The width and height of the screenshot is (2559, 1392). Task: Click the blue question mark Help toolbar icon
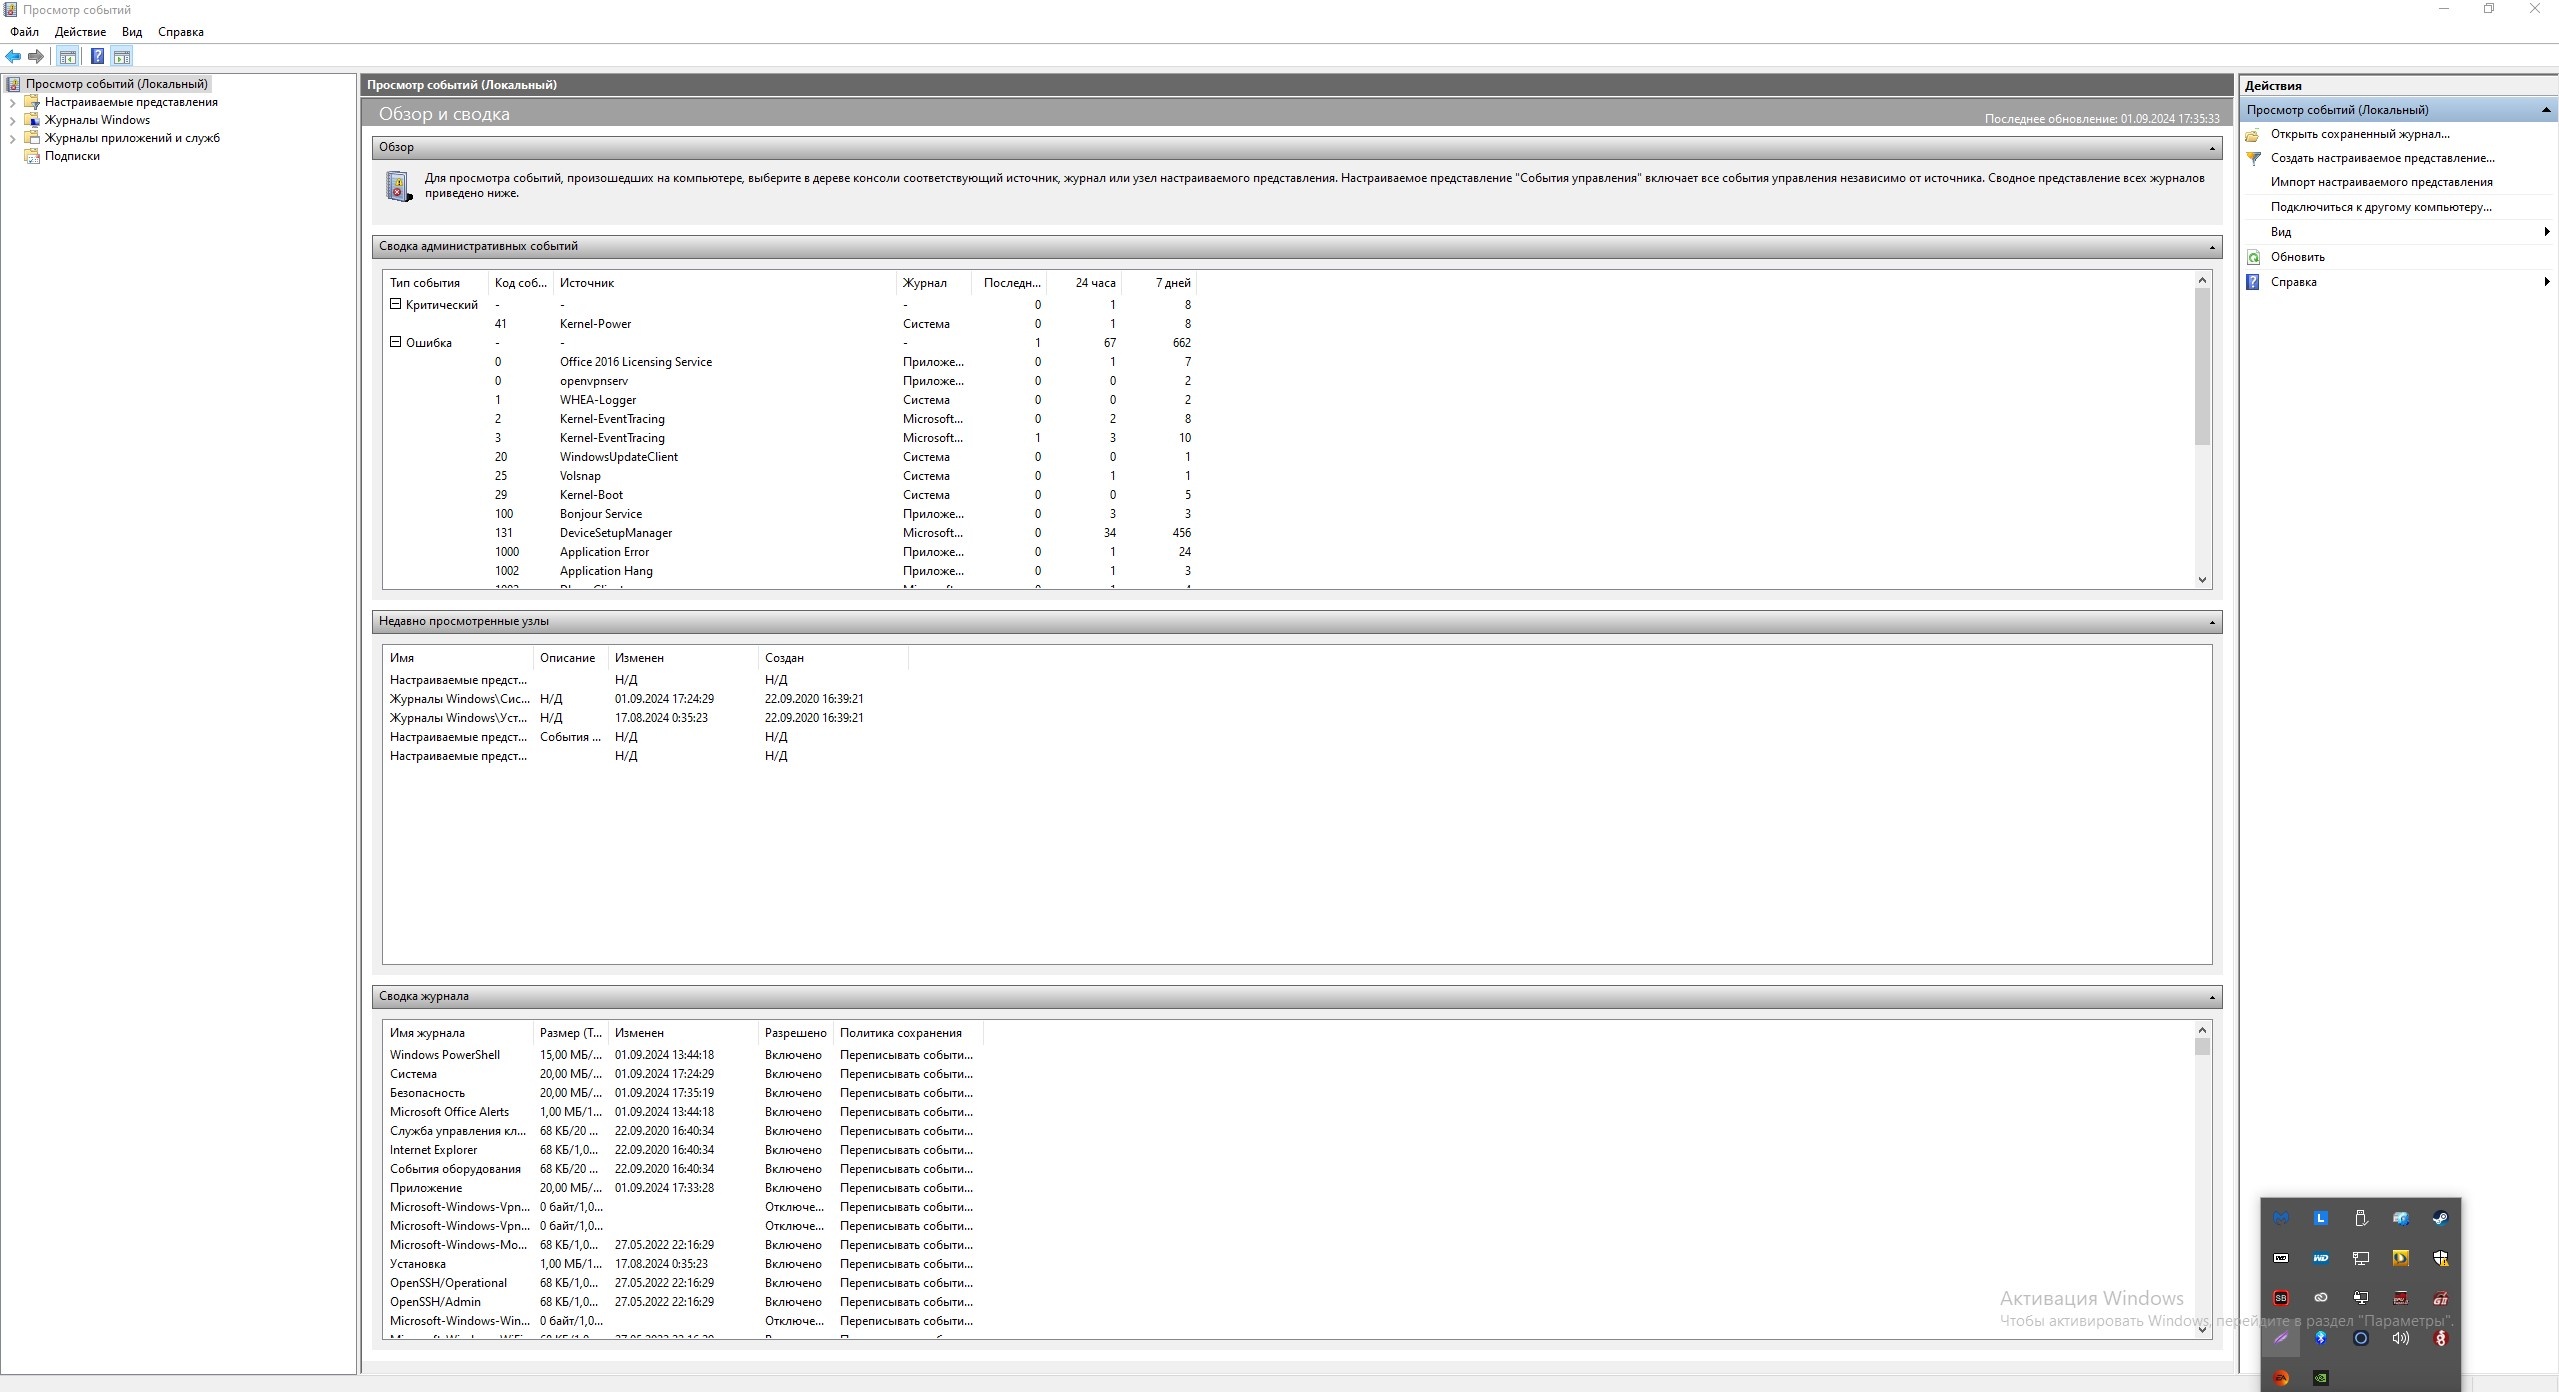pyautogui.click(x=97, y=57)
